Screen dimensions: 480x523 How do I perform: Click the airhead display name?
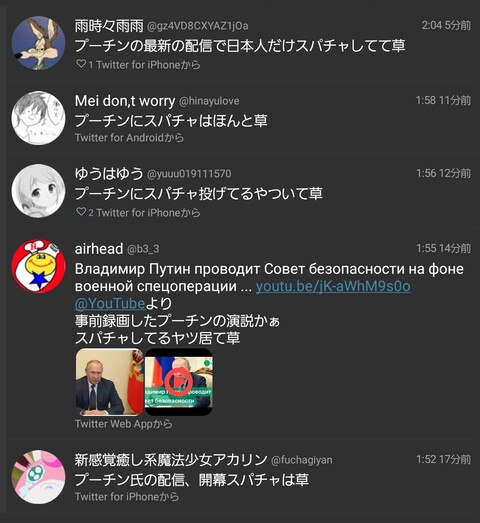[99, 249]
